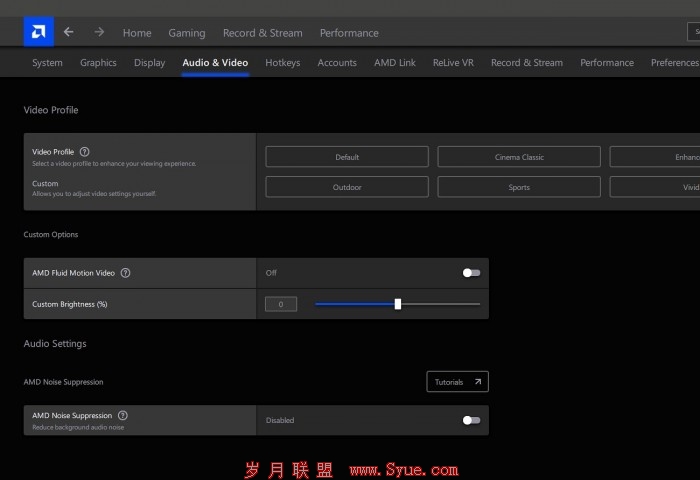Switch to the Graphics settings tab
The width and height of the screenshot is (700, 480).
[x=98, y=63]
